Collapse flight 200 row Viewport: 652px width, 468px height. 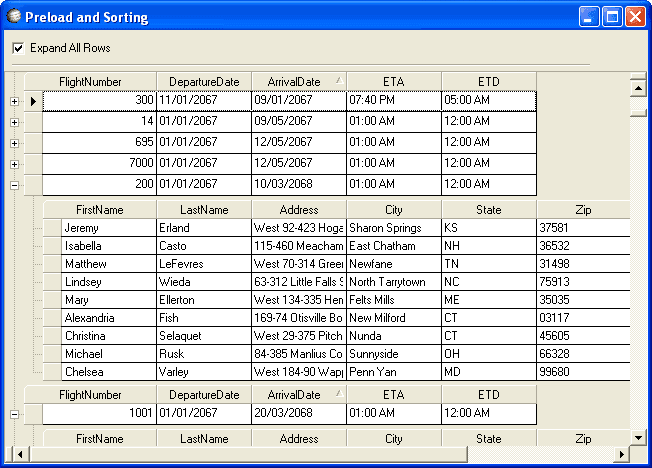(15, 186)
